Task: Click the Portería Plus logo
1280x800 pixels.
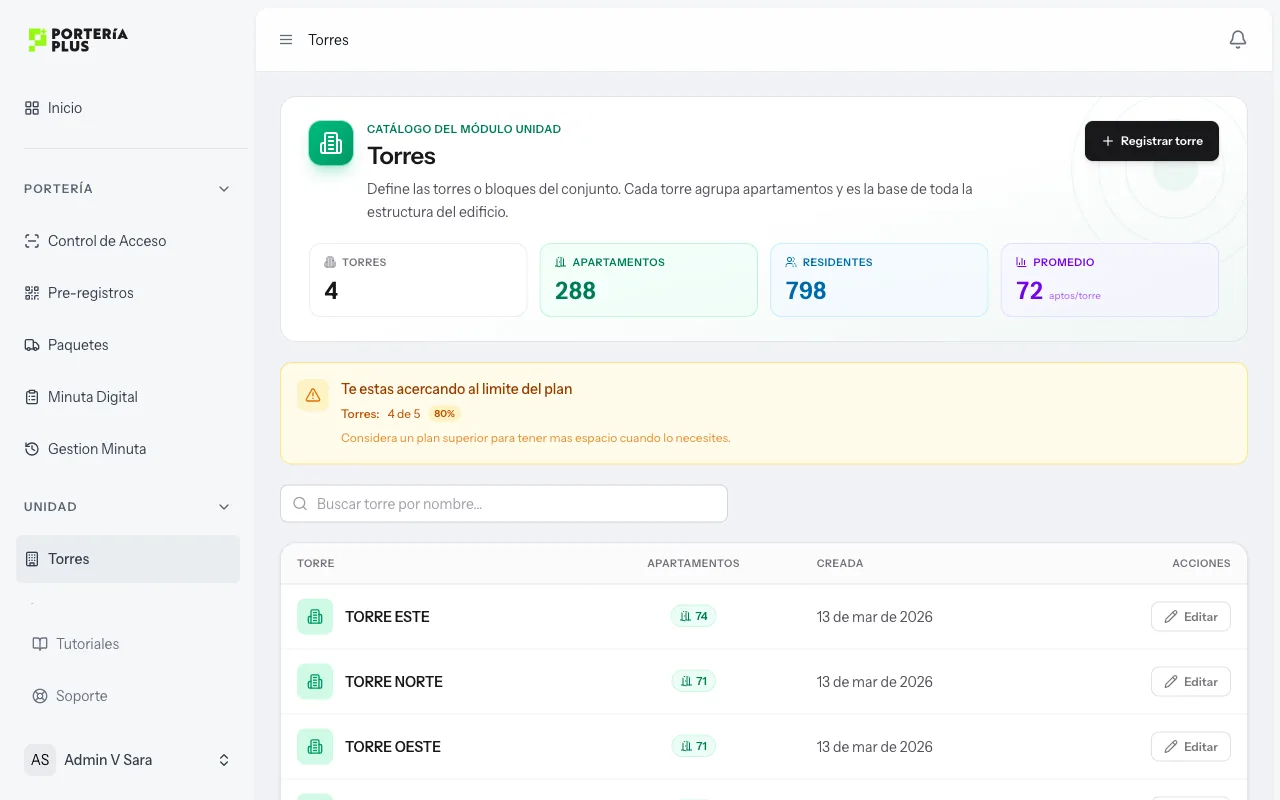Action: pyautogui.click(x=78, y=40)
